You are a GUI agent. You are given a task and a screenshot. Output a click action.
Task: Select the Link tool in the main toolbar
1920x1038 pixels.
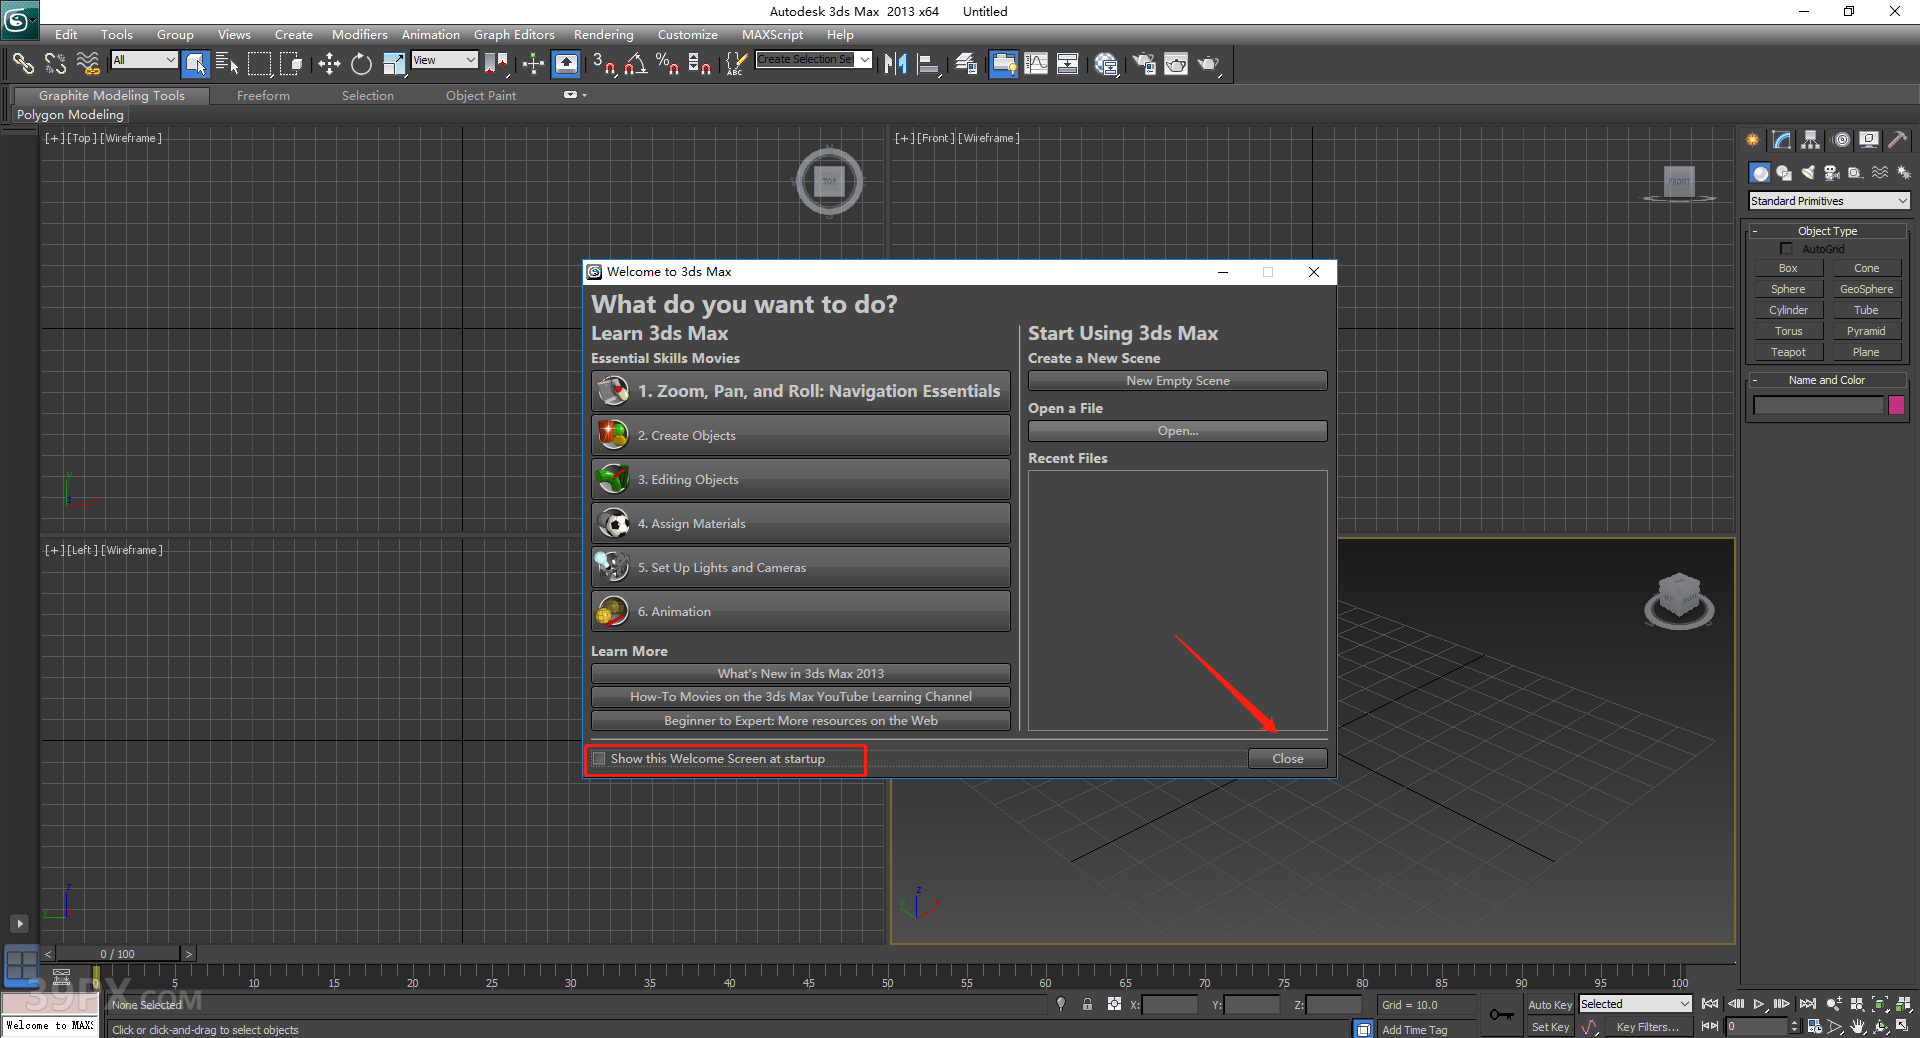point(23,64)
